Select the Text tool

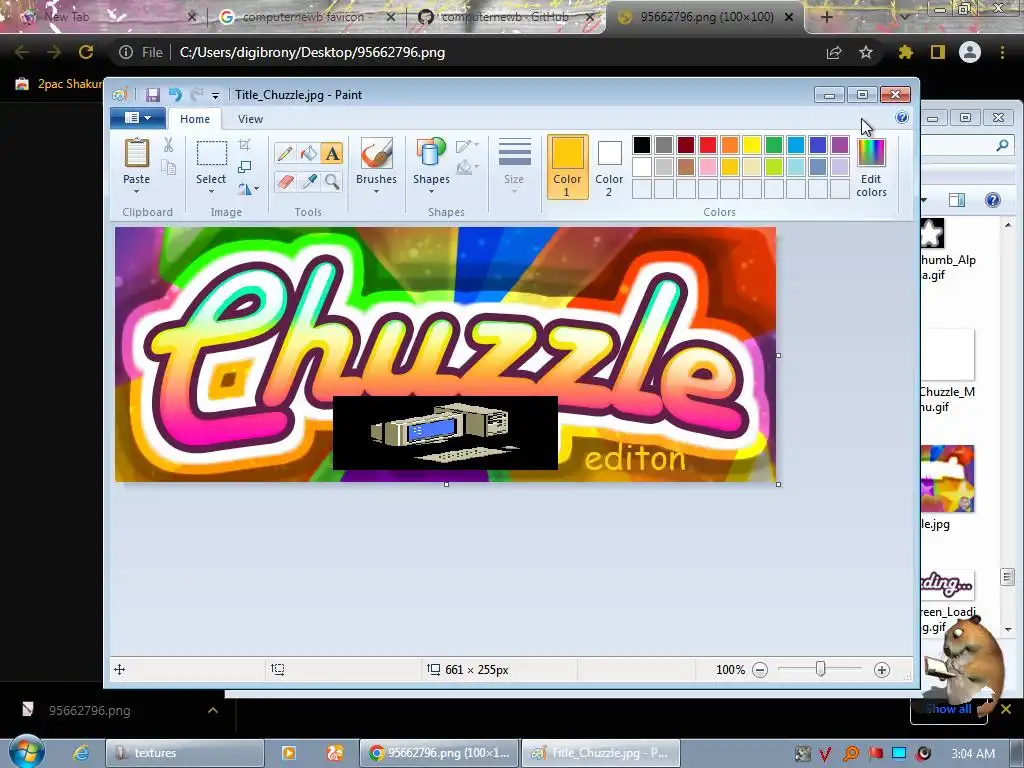point(332,153)
